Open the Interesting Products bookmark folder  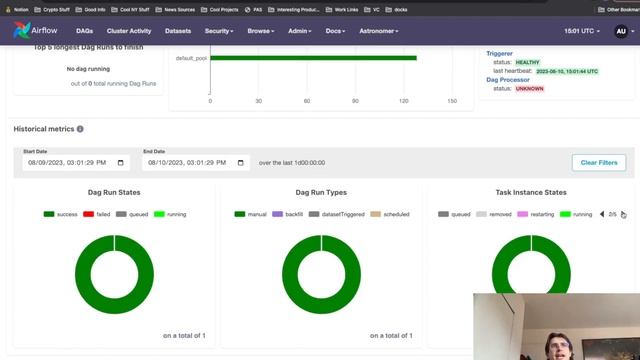(293, 9)
